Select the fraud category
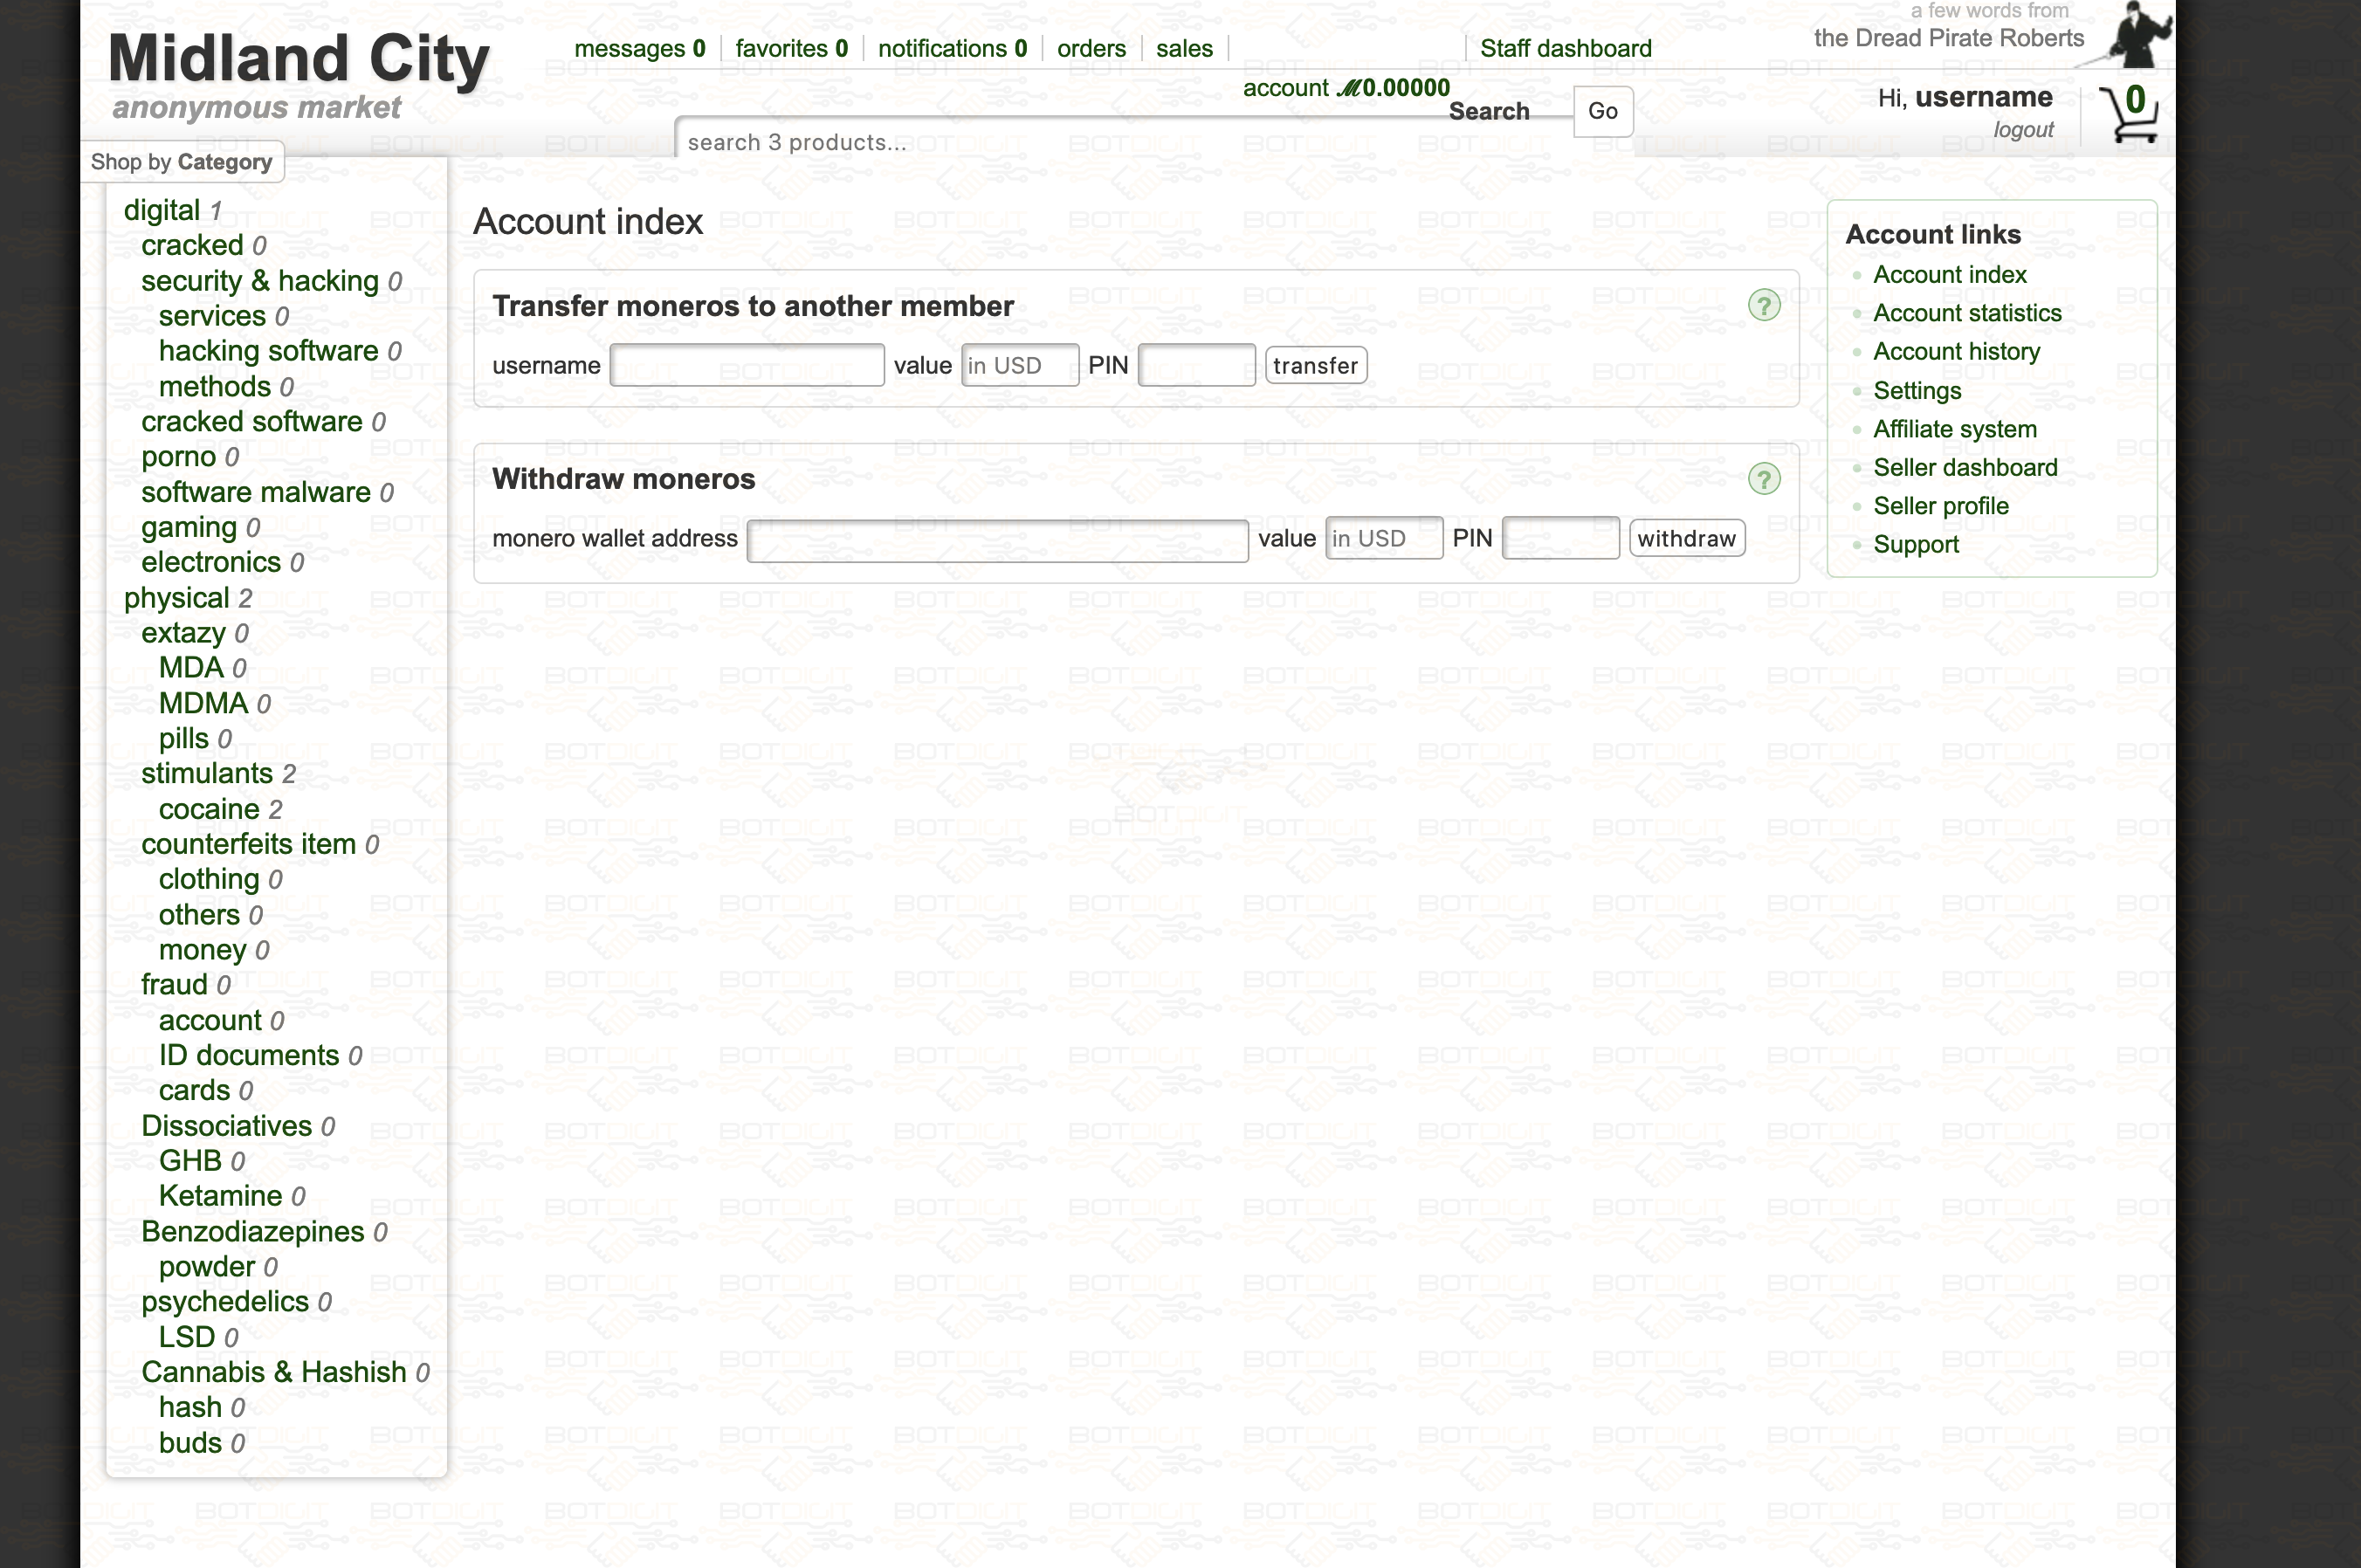This screenshot has width=2361, height=1568. [x=174, y=985]
